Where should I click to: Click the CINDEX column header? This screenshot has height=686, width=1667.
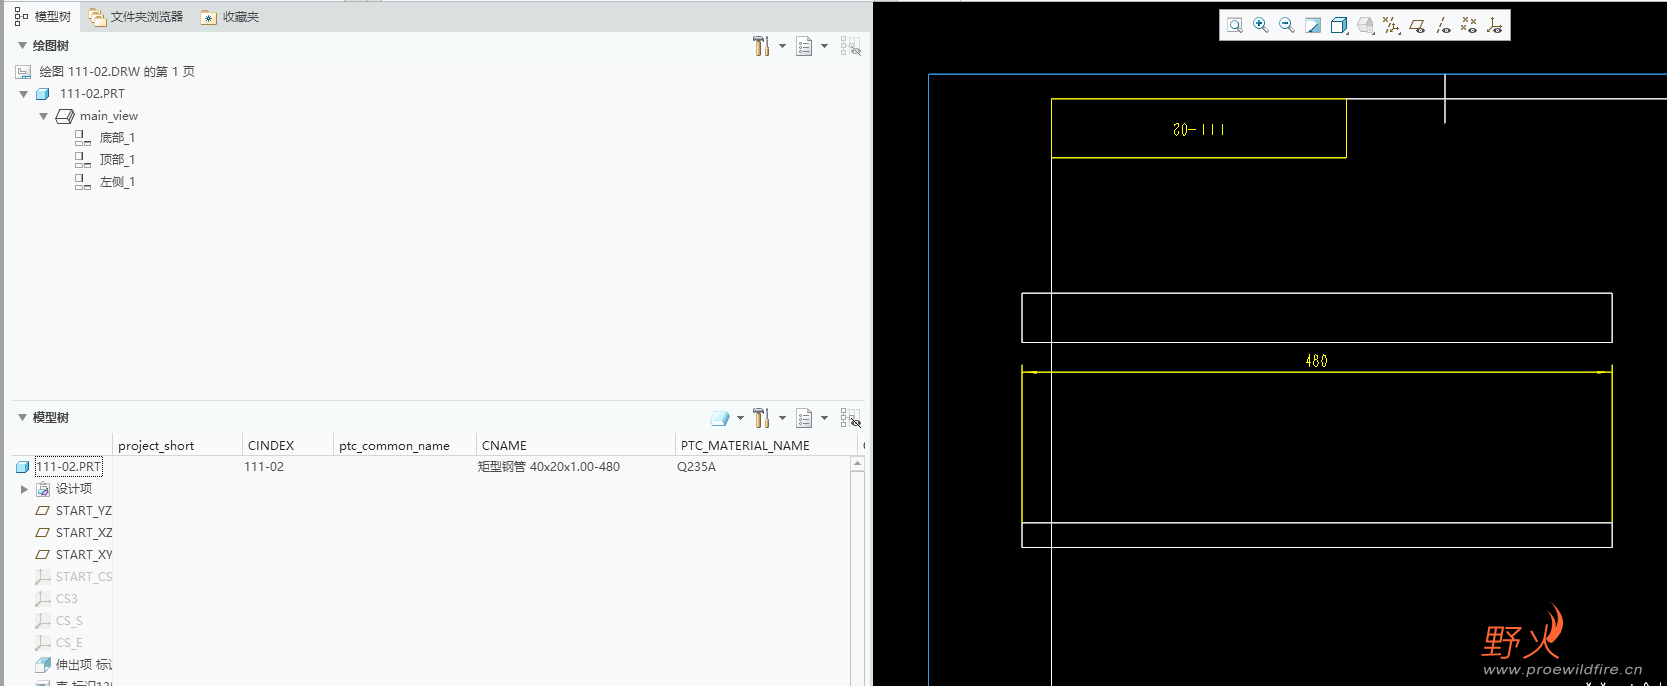click(x=287, y=446)
